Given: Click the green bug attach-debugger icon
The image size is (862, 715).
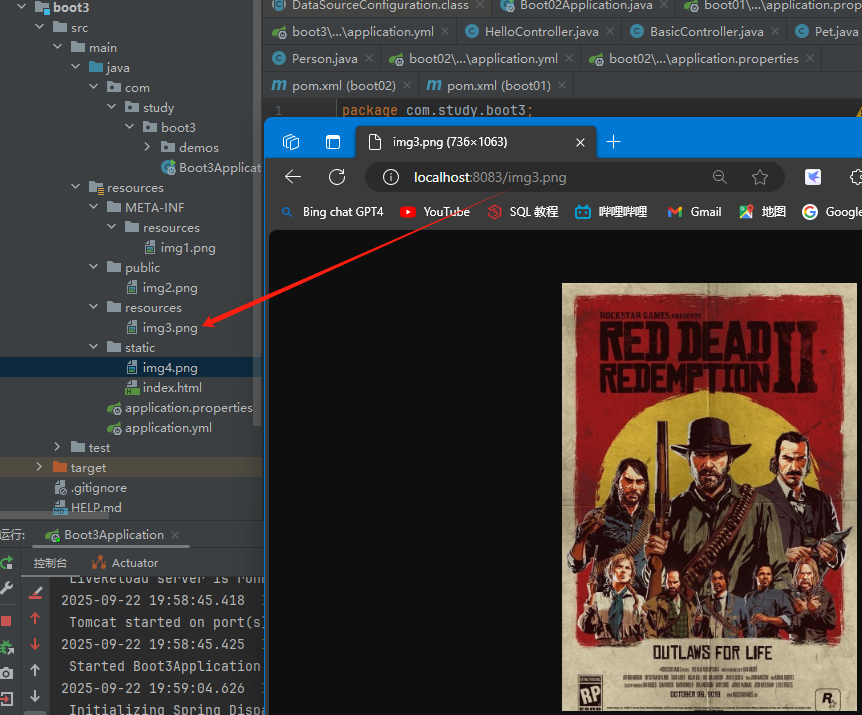Looking at the screenshot, I should point(7,647).
